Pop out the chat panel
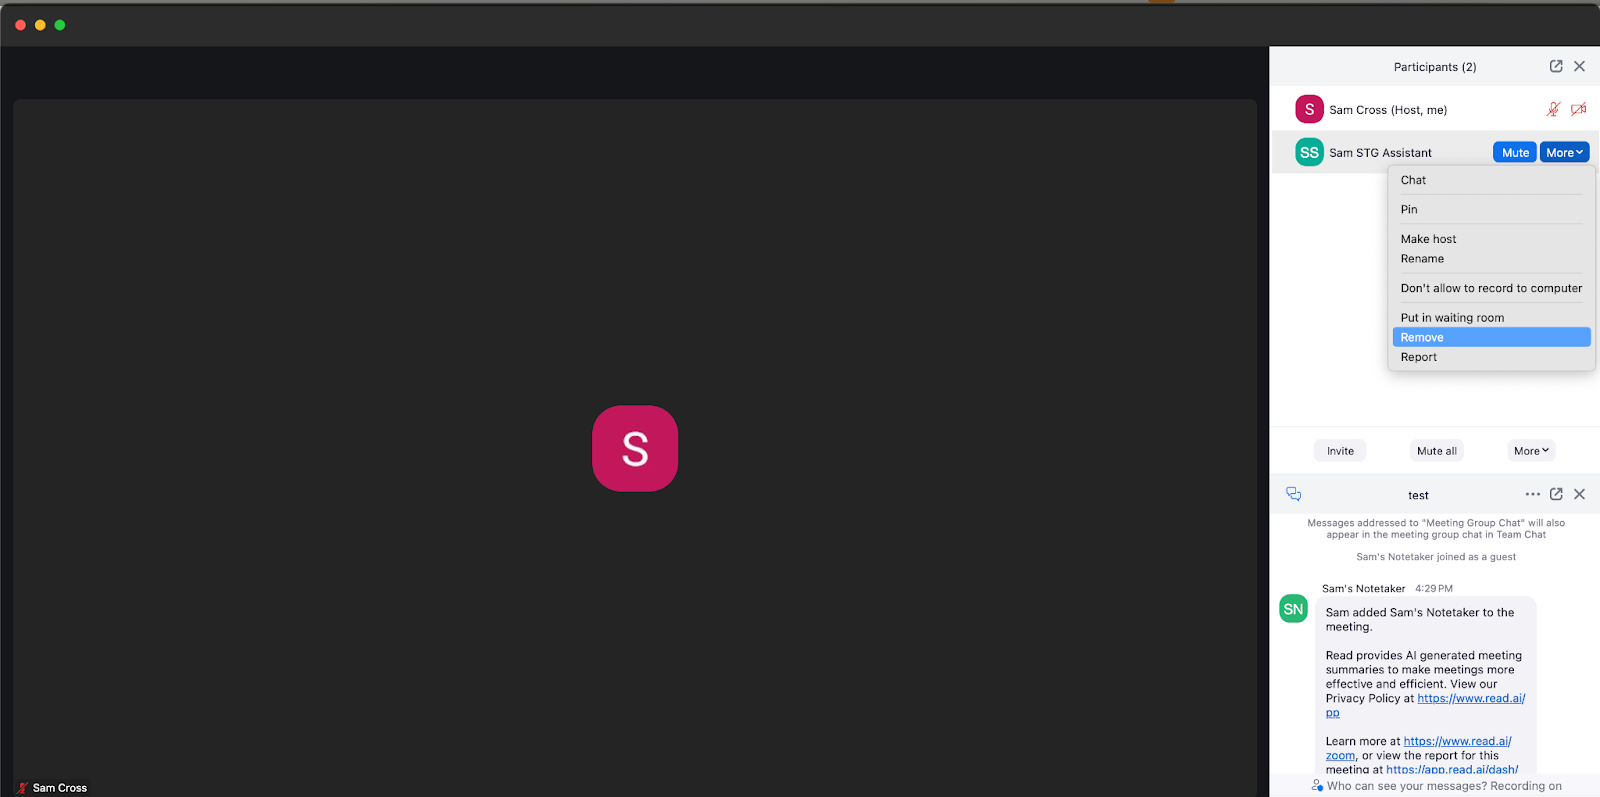Image resolution: width=1600 pixels, height=797 pixels. pos(1556,494)
